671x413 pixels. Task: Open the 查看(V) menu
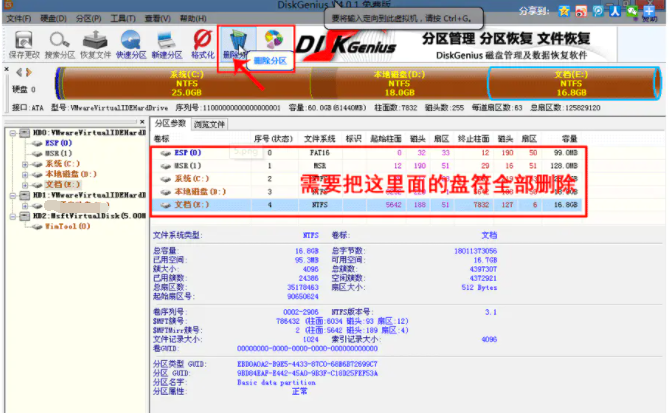click(x=157, y=19)
